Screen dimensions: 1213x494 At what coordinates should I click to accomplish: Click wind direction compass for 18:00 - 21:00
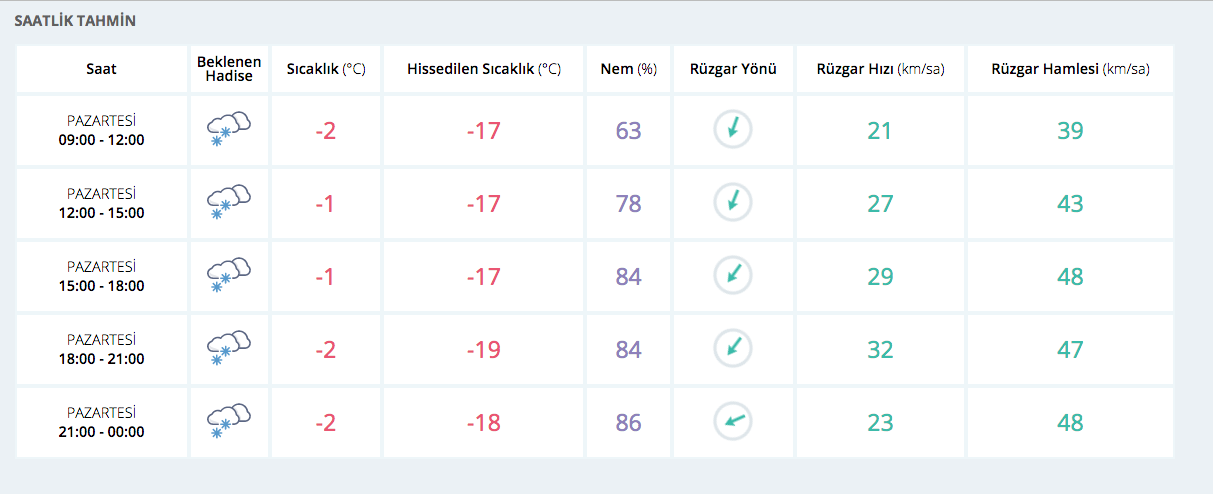click(x=733, y=348)
